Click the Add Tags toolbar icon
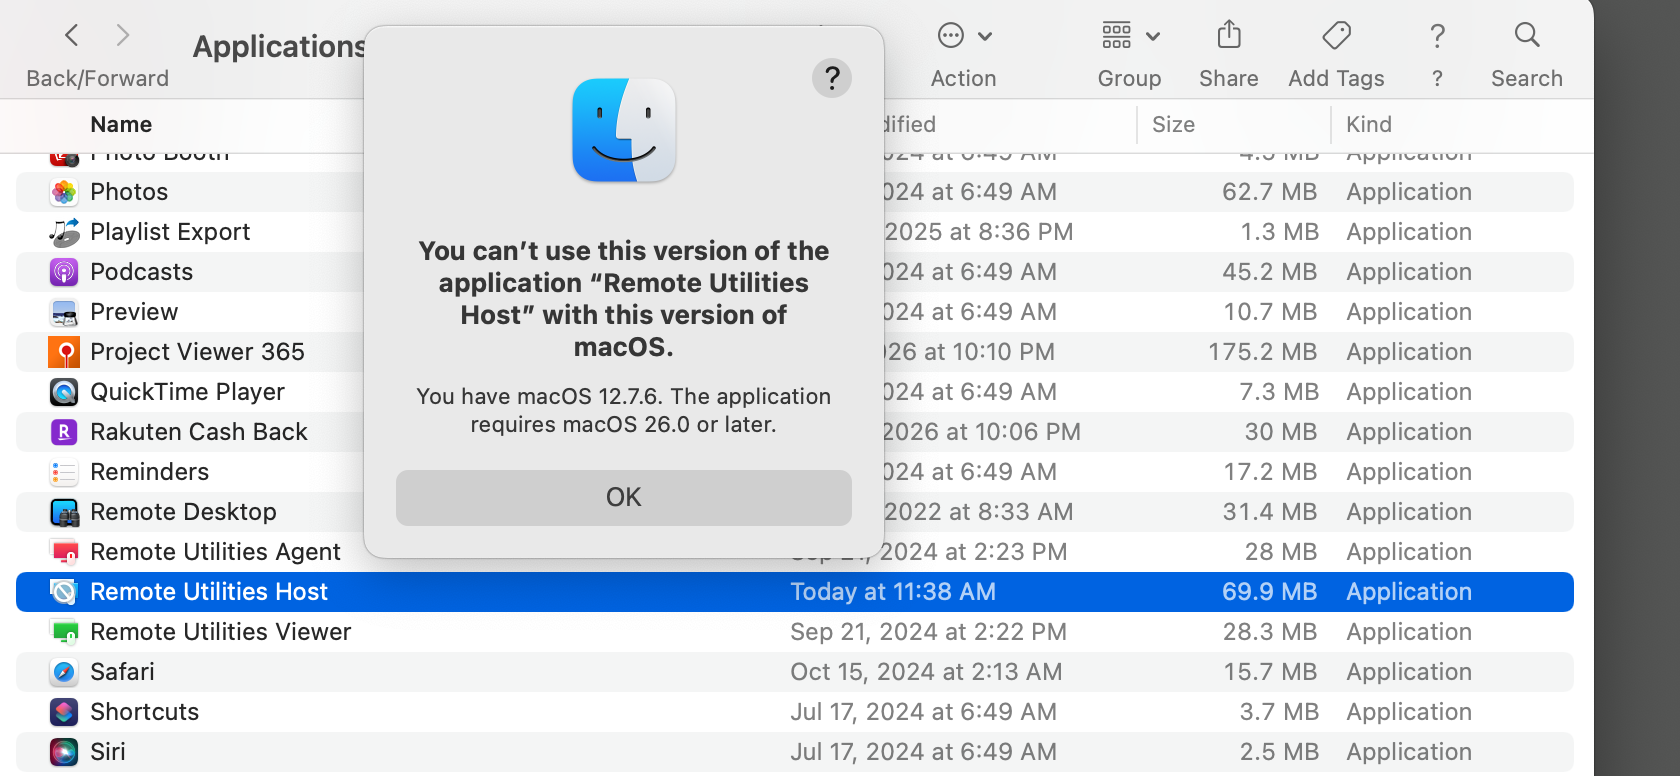1680x776 pixels. pyautogui.click(x=1336, y=36)
